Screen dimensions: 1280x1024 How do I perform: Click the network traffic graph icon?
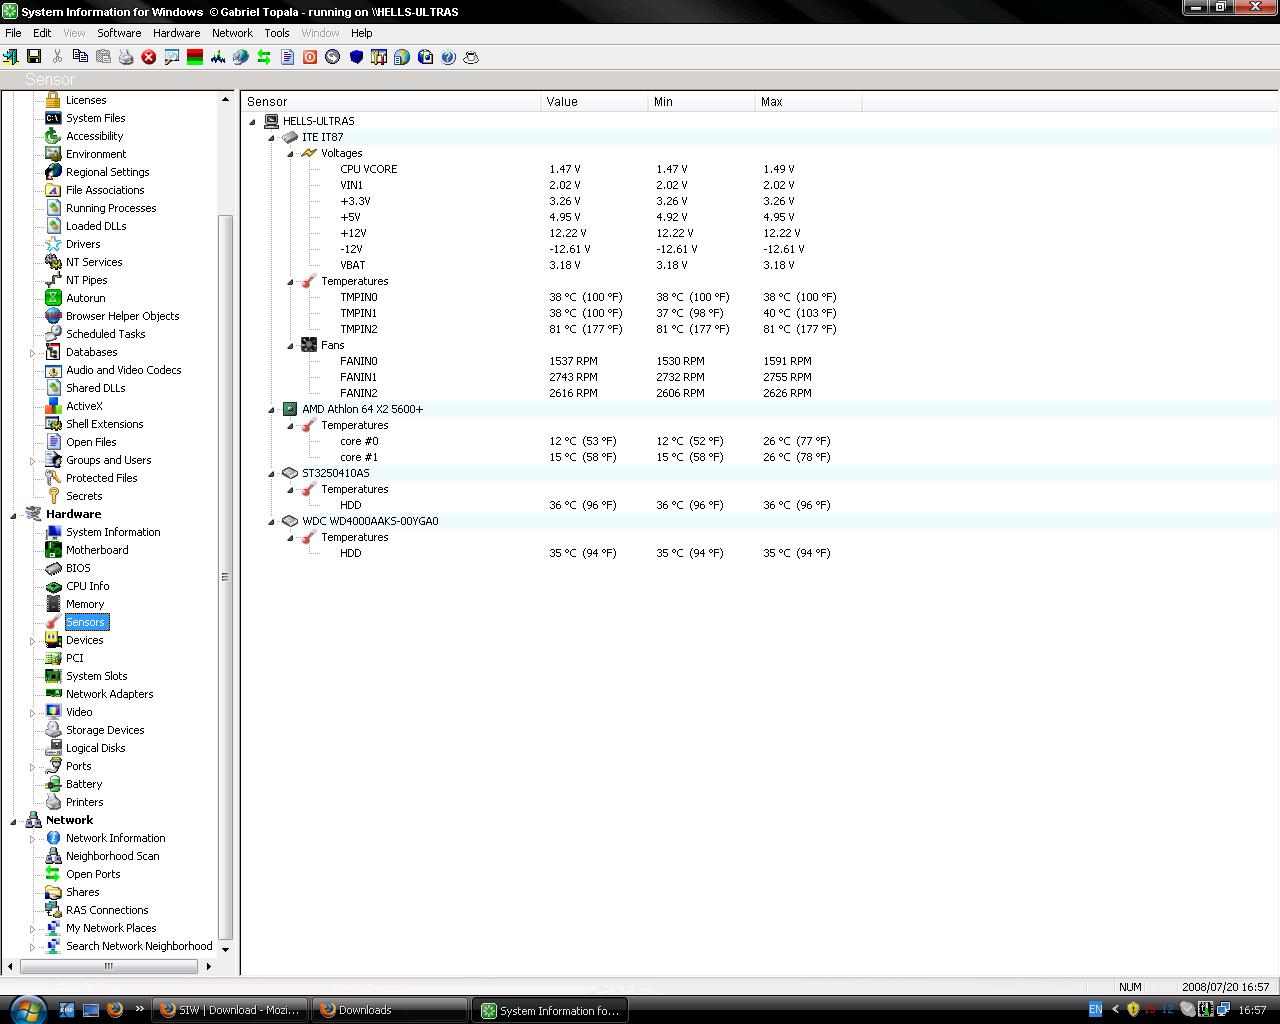coord(218,57)
